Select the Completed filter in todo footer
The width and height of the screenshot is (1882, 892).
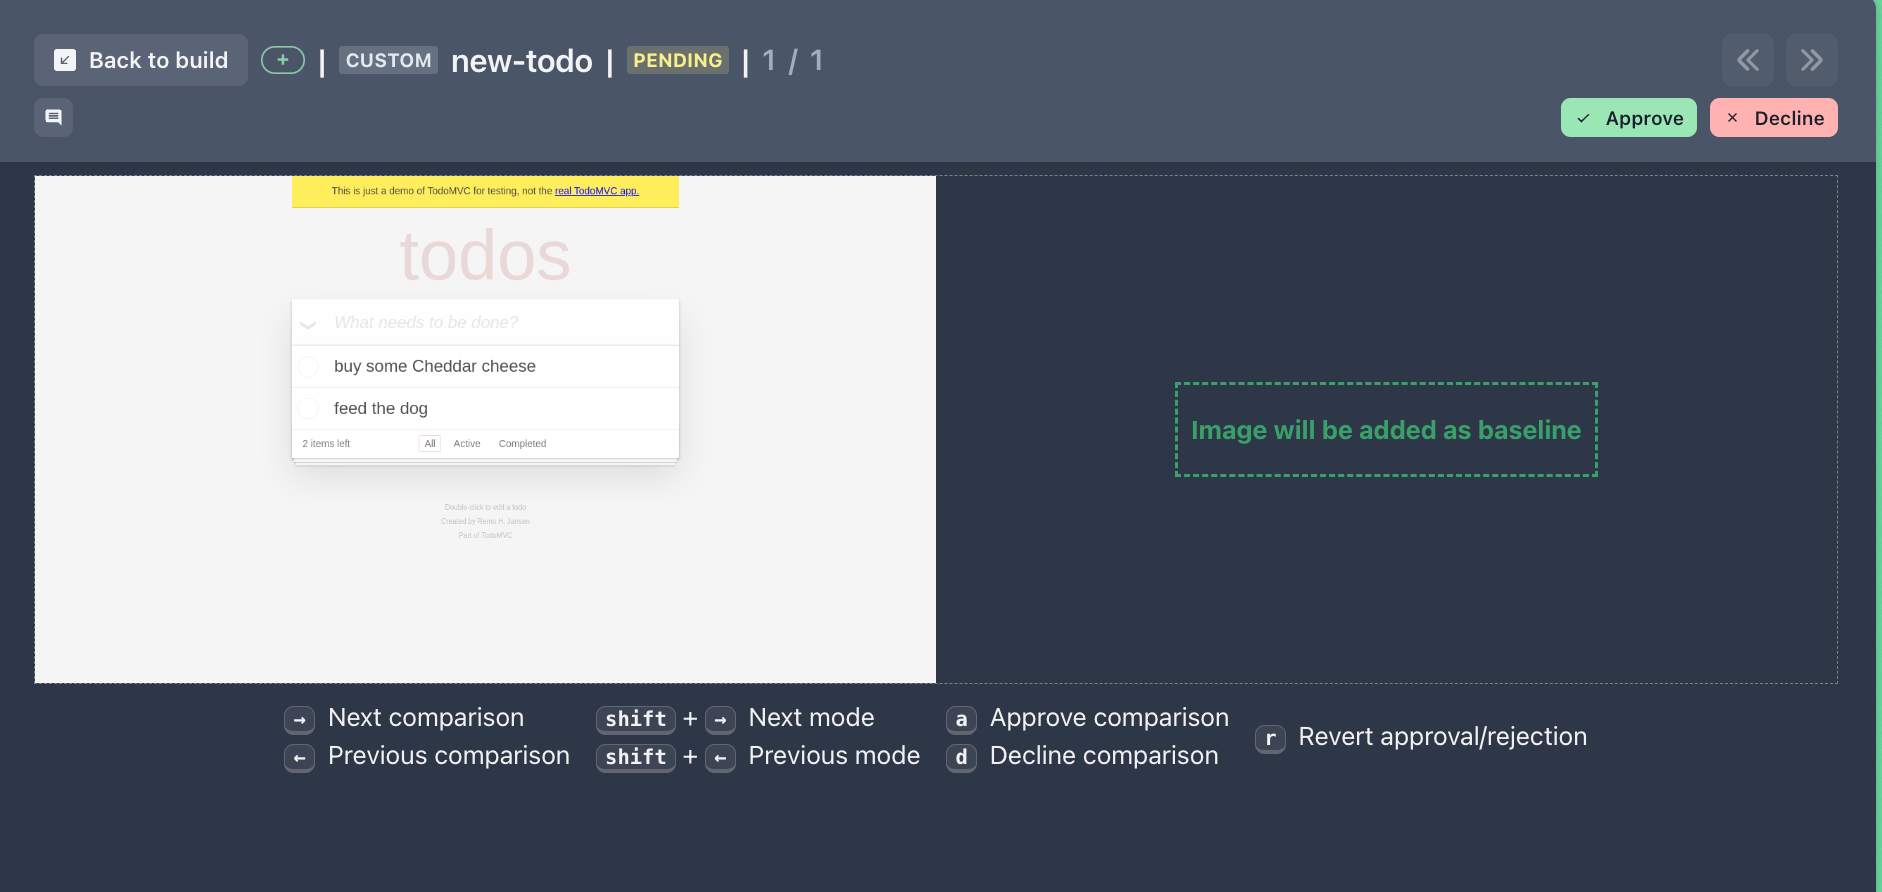click(522, 443)
